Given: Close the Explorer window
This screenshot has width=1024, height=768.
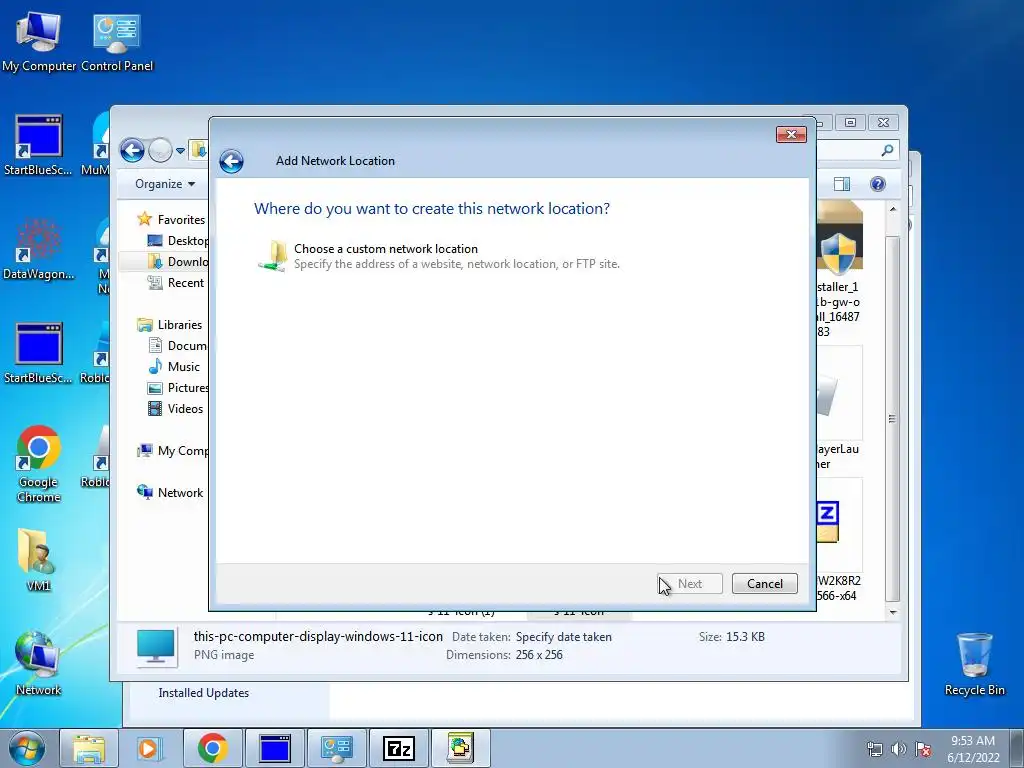Looking at the screenshot, I should pos(884,123).
